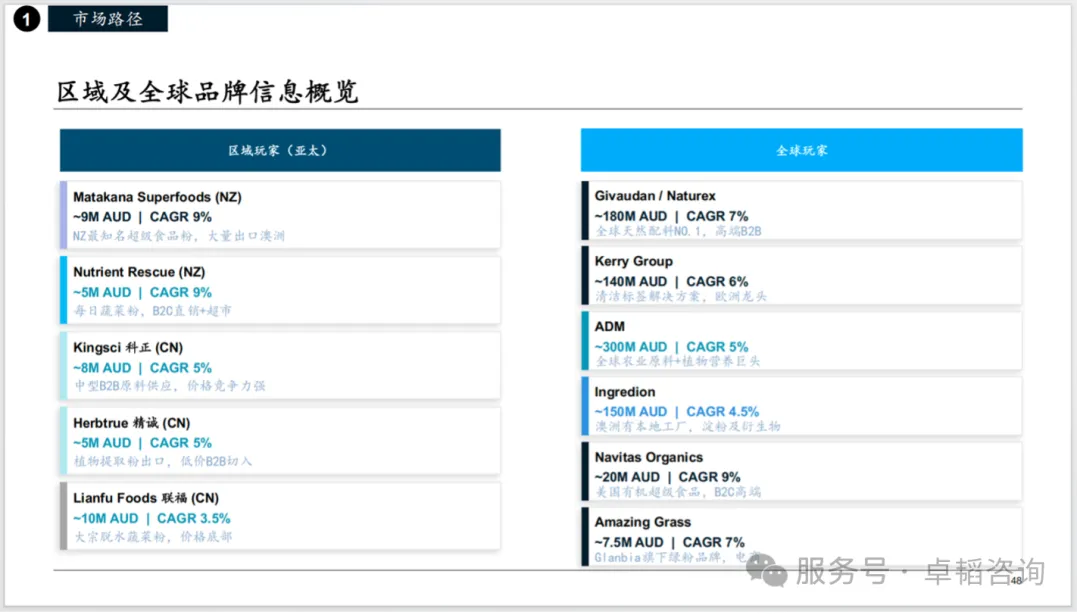Image resolution: width=1080 pixels, height=615 pixels.
Task: Select the slide title 区域及全球品牌信息概览
Action: click(207, 92)
